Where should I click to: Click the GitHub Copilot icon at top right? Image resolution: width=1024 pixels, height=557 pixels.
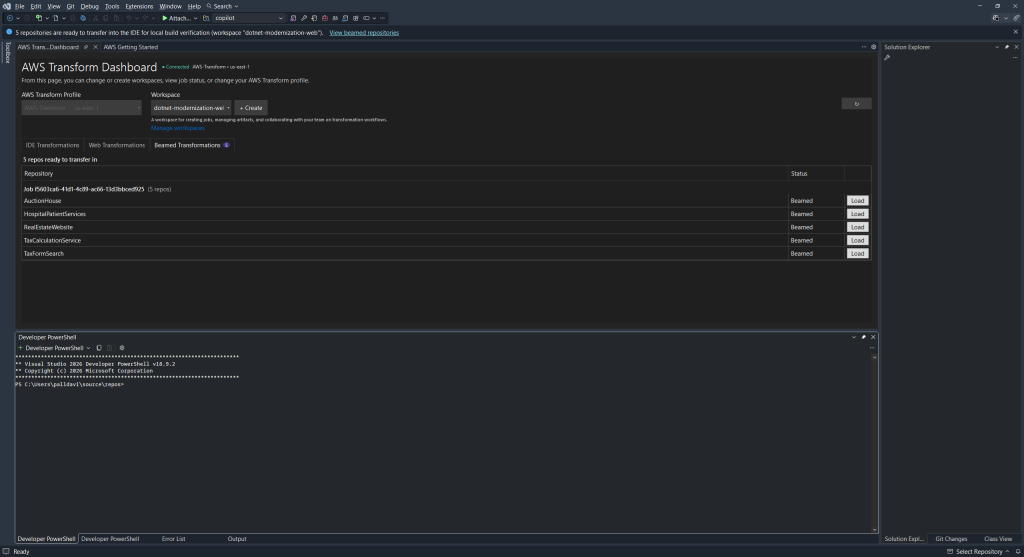point(995,18)
